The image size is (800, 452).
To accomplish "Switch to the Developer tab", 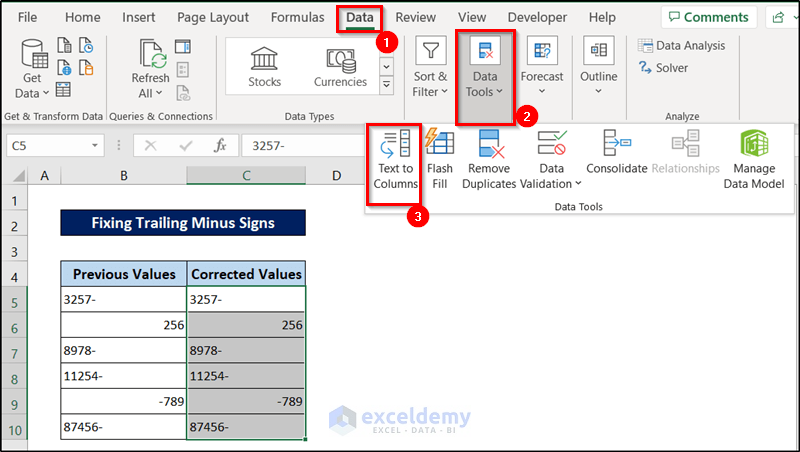I will tap(537, 17).
